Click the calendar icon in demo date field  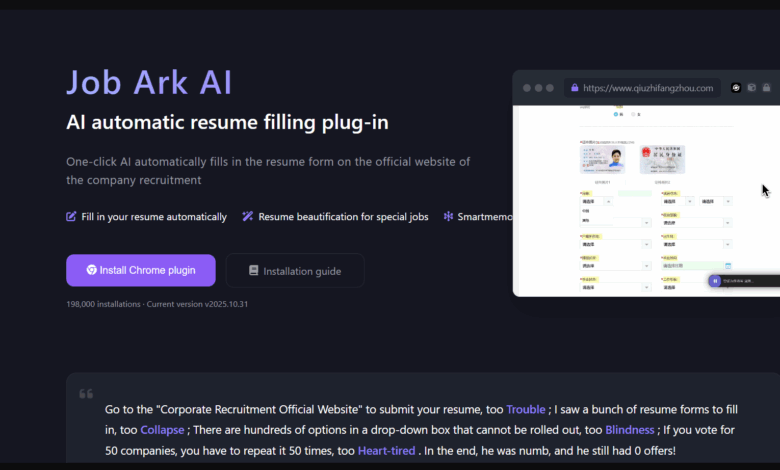tap(728, 266)
